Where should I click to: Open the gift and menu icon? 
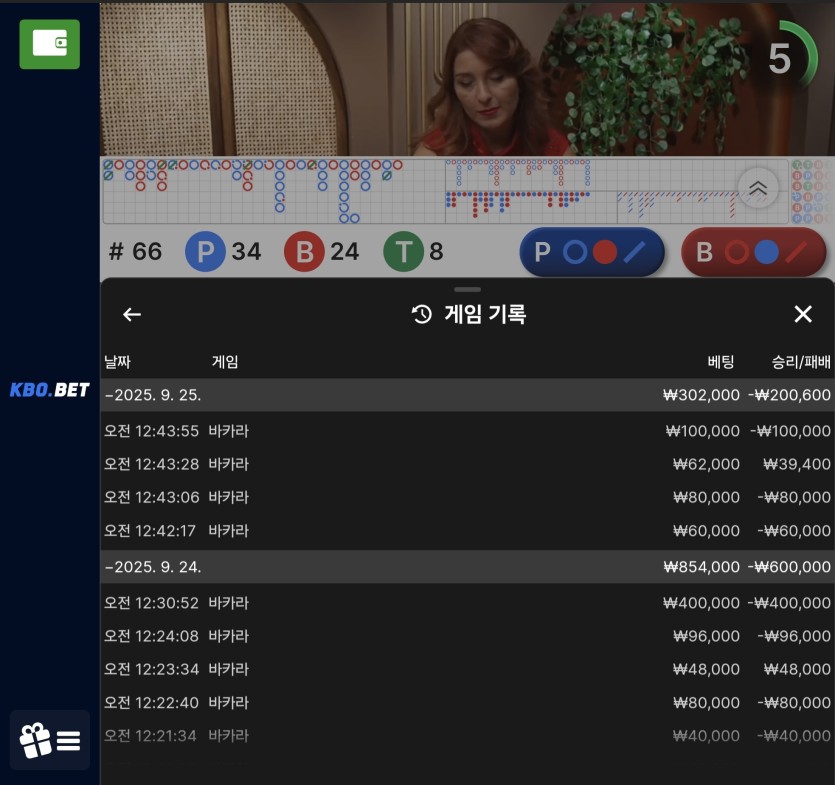point(50,740)
